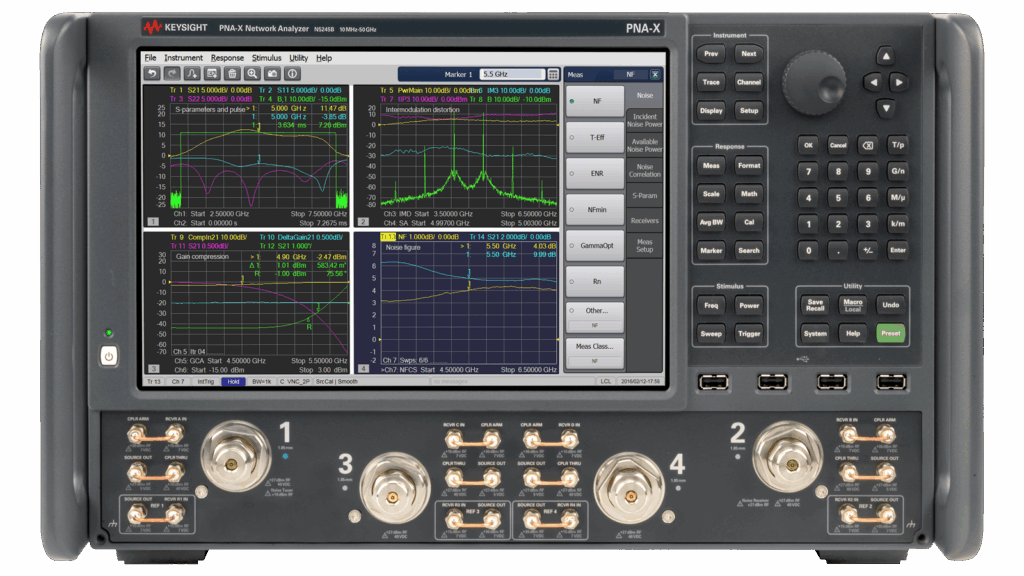Viewport: 1024px width, 576px height.
Task: Close the Meas softkey panel with its X
Action: [x=655, y=74]
